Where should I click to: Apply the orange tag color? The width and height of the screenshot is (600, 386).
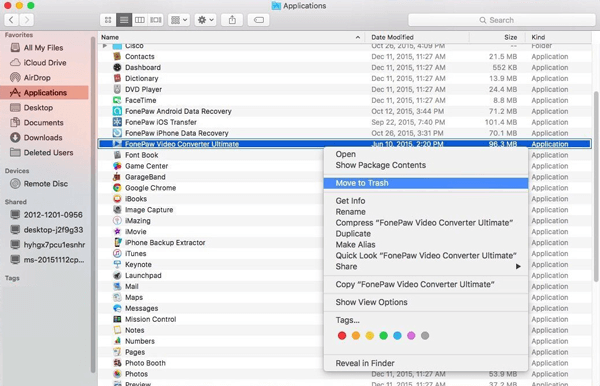[356, 336]
